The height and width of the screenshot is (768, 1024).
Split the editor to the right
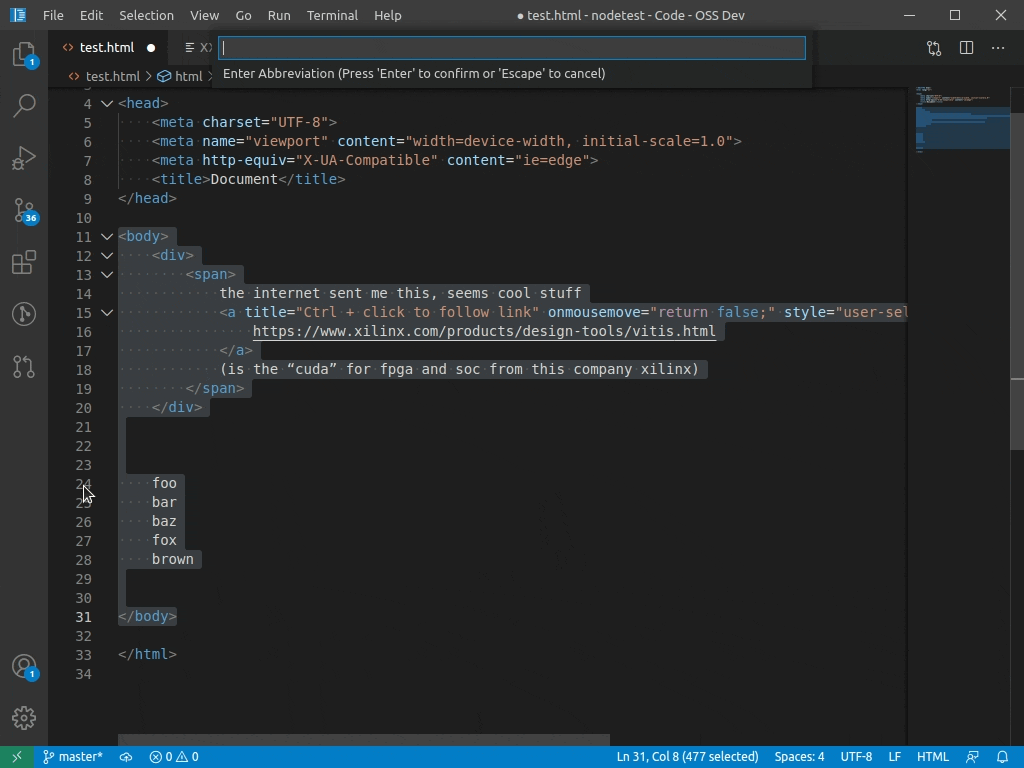click(967, 48)
